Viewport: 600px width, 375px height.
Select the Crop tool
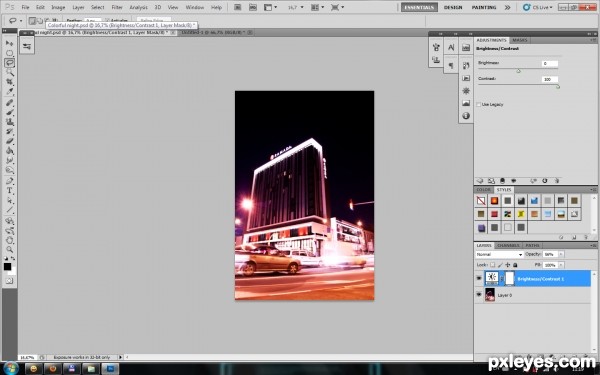[9, 82]
